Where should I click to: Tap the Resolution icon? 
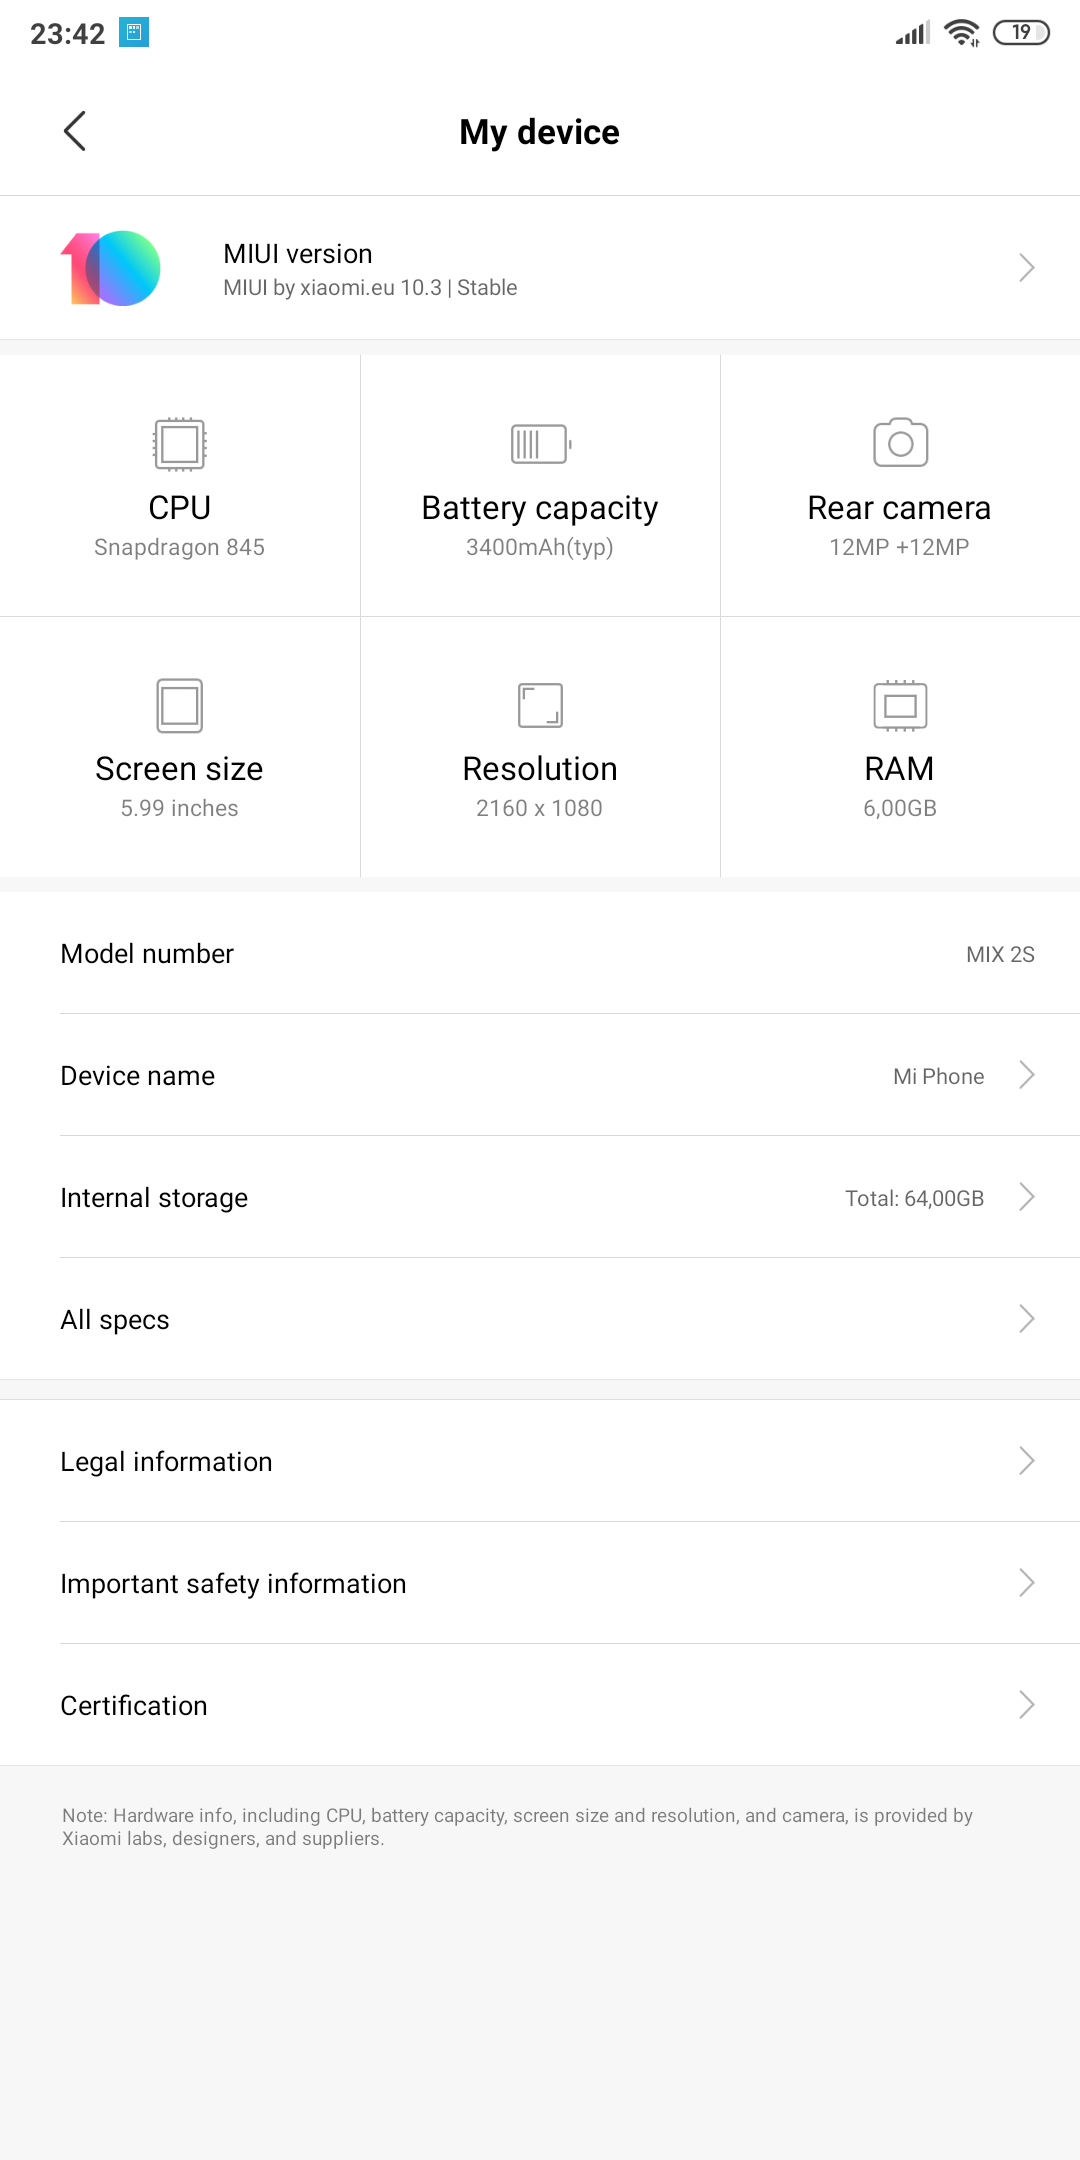[x=540, y=706]
